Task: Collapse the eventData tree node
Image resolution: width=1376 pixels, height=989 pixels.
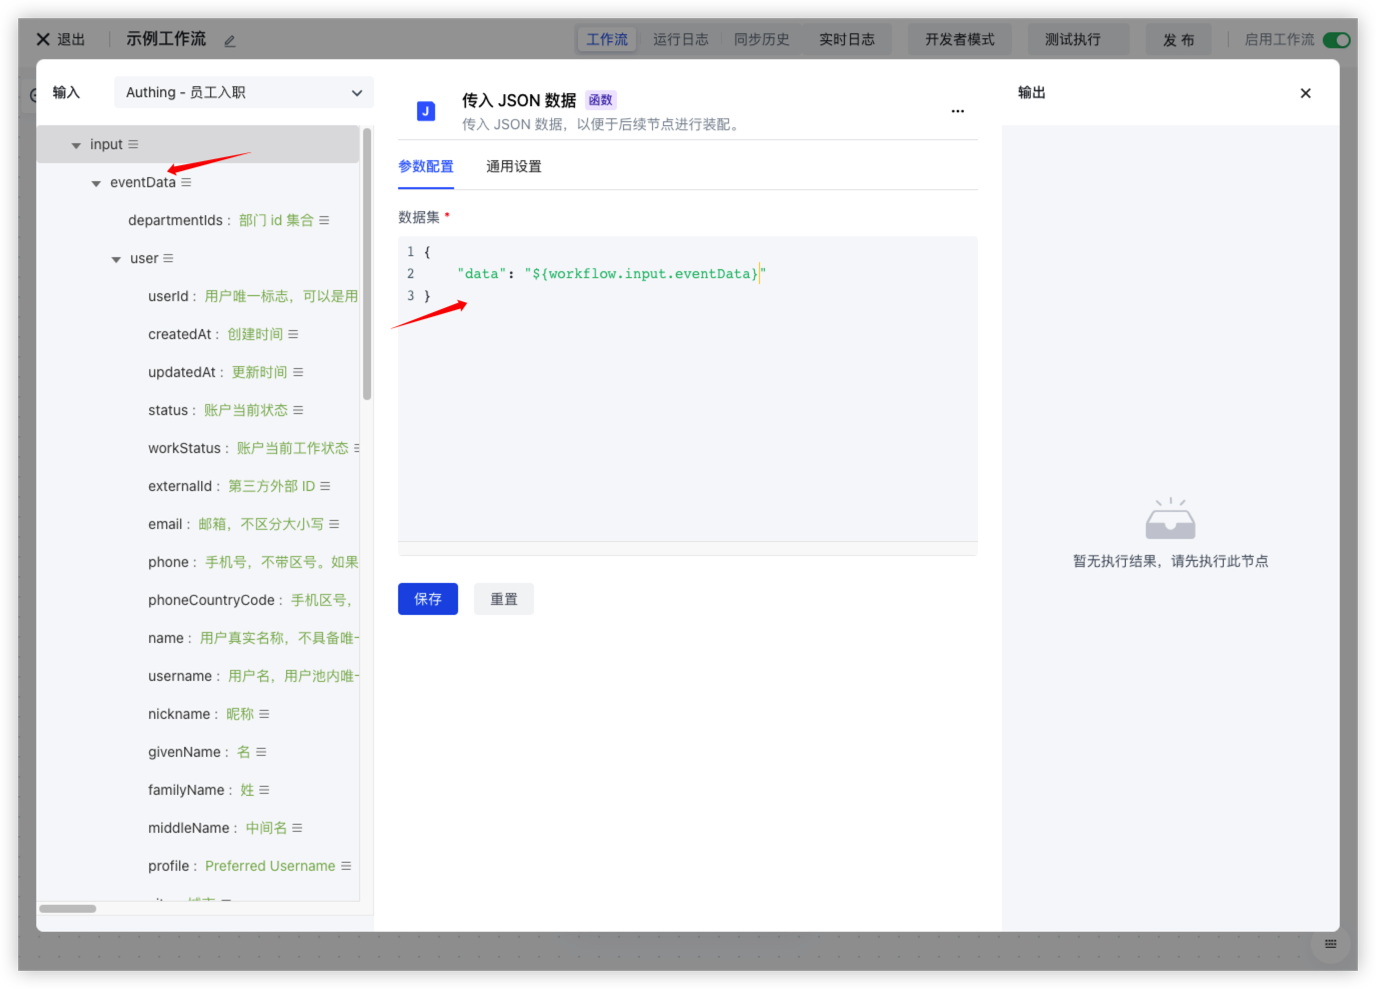Action: point(96,184)
